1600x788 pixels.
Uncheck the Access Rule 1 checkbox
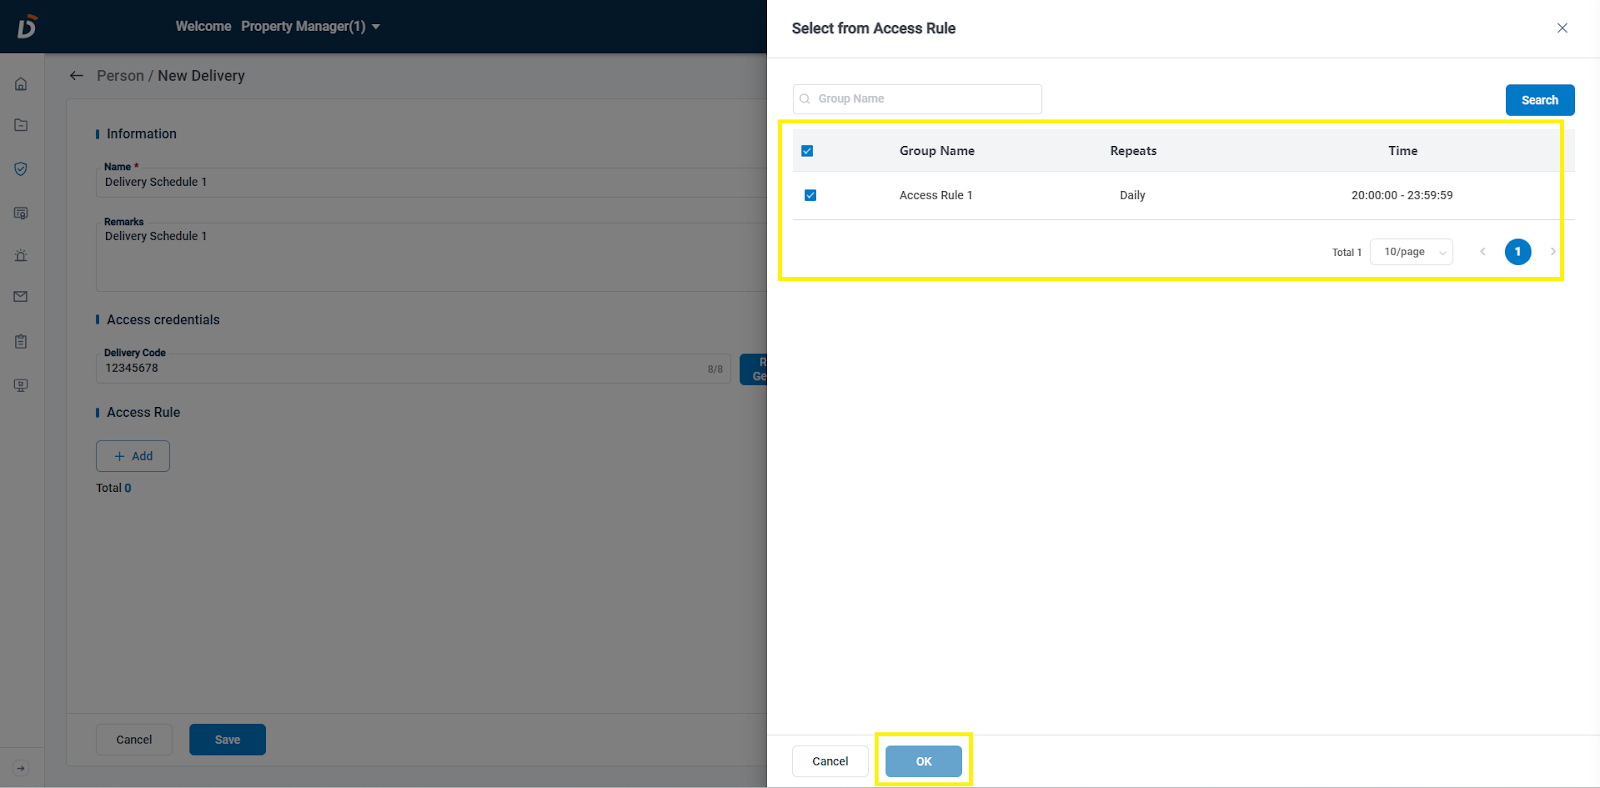(x=810, y=195)
